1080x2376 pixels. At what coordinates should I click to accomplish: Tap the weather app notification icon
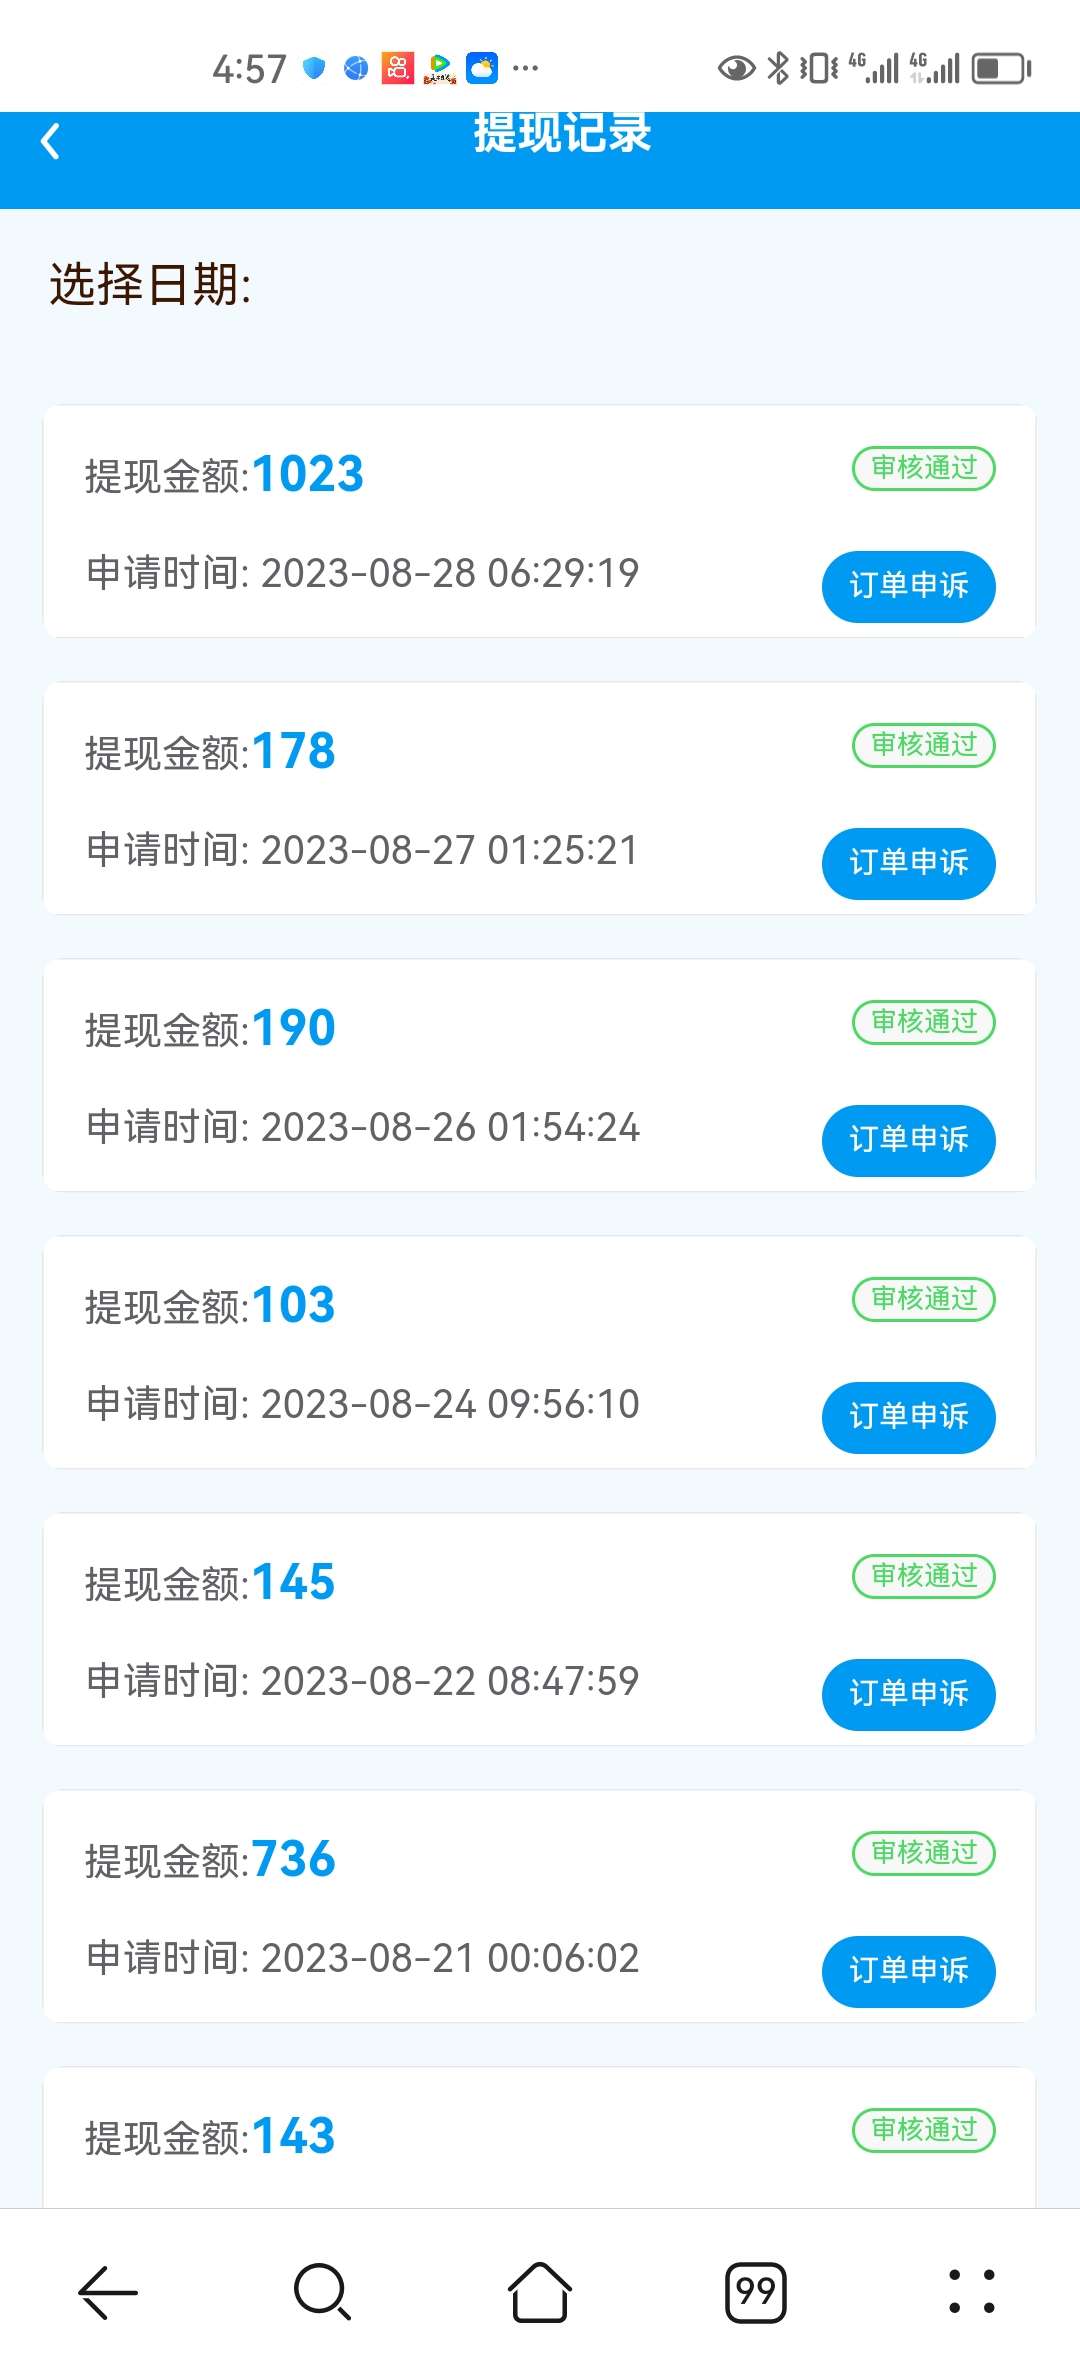pos(482,68)
